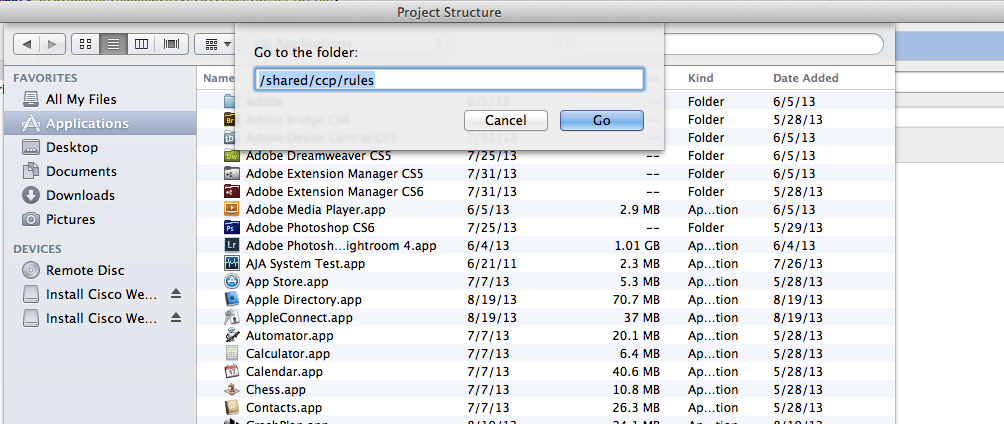Click the 26.3 MB size value
The width and height of the screenshot is (1004, 424).
click(x=636, y=407)
